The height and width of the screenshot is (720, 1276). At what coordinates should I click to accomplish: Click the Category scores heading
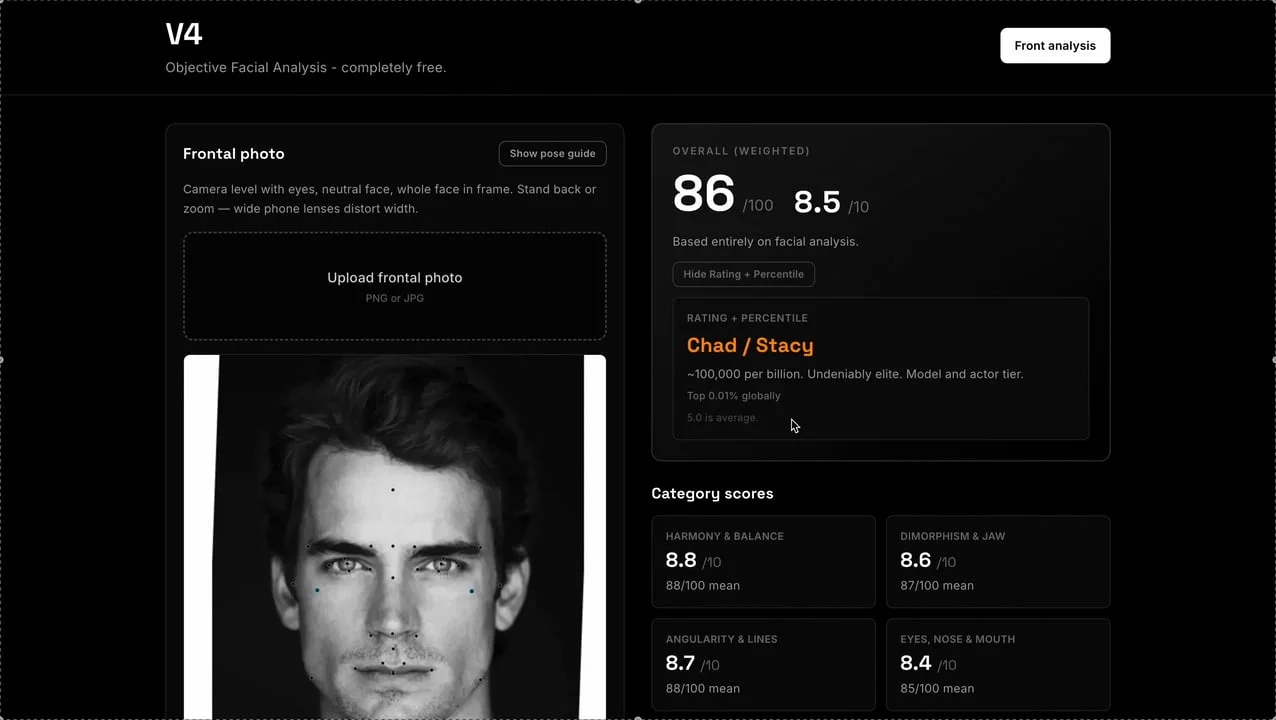(712, 494)
